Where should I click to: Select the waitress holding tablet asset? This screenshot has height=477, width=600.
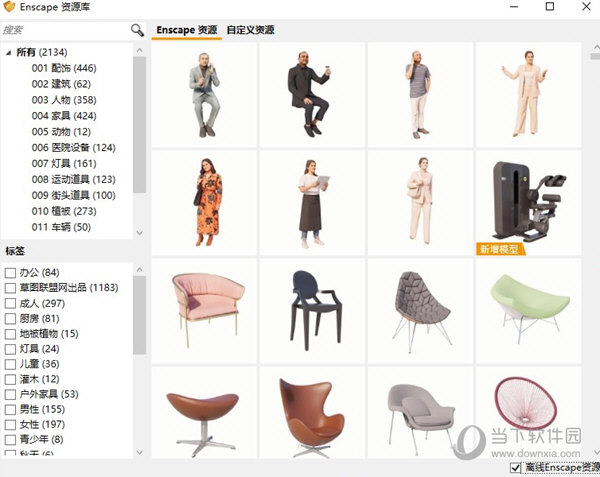tap(312, 203)
